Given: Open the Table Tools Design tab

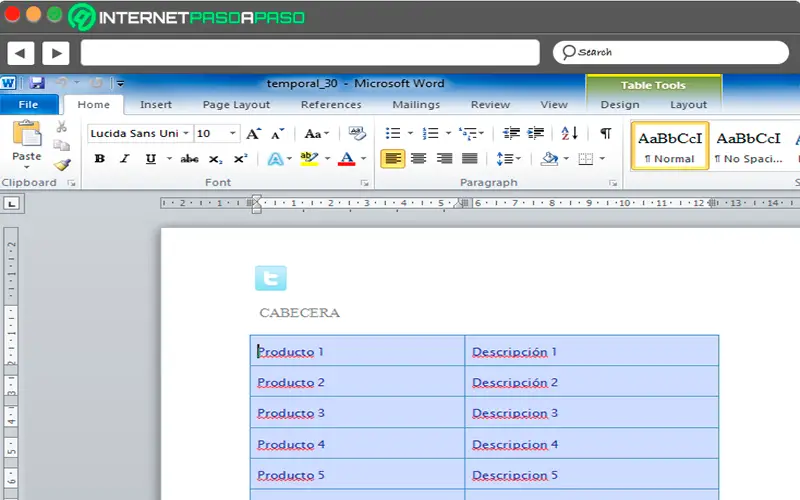Looking at the screenshot, I should tap(619, 105).
